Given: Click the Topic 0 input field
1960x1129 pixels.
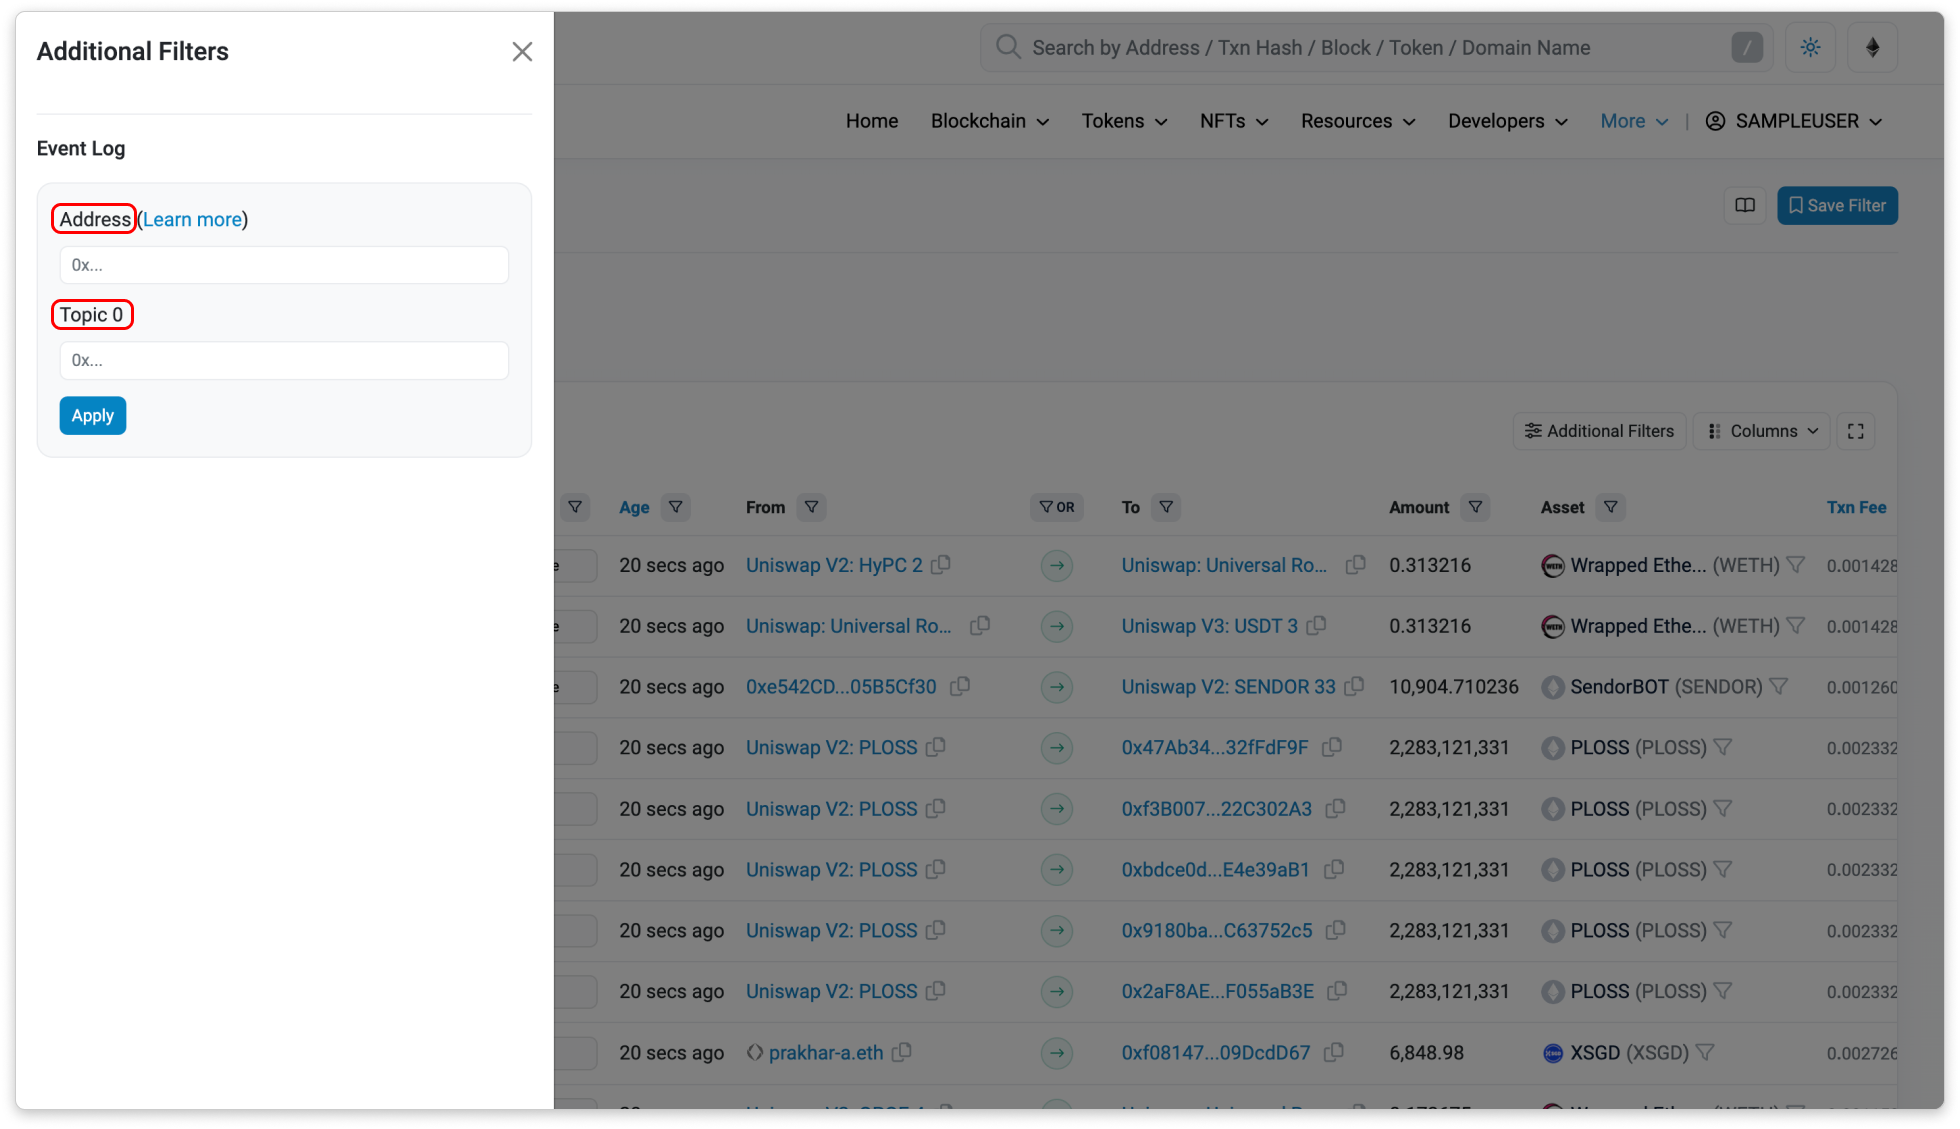Looking at the screenshot, I should pyautogui.click(x=284, y=361).
